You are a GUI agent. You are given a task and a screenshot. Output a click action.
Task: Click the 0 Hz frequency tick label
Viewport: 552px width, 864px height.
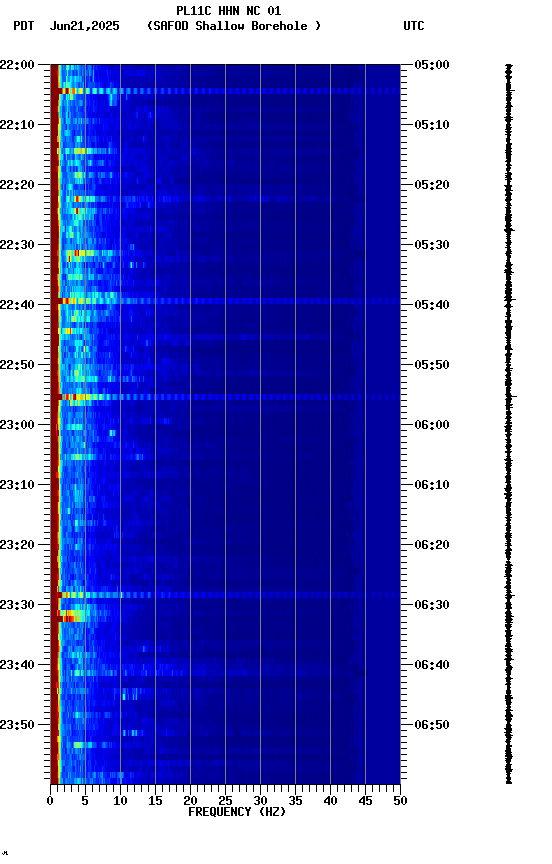(x=51, y=801)
